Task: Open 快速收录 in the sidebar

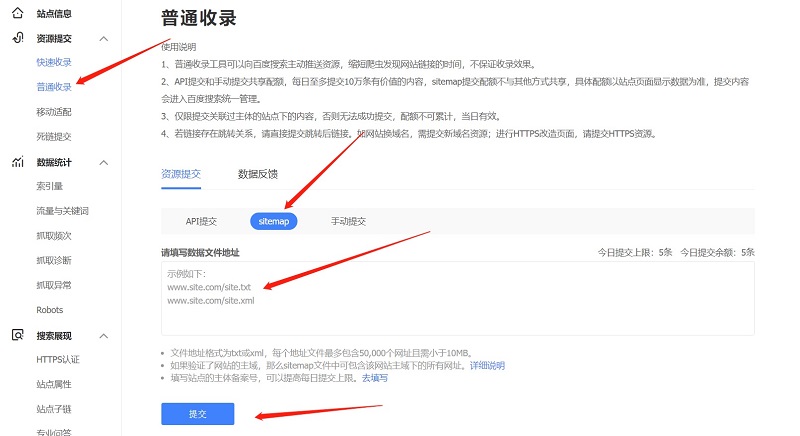Action: click(x=54, y=62)
